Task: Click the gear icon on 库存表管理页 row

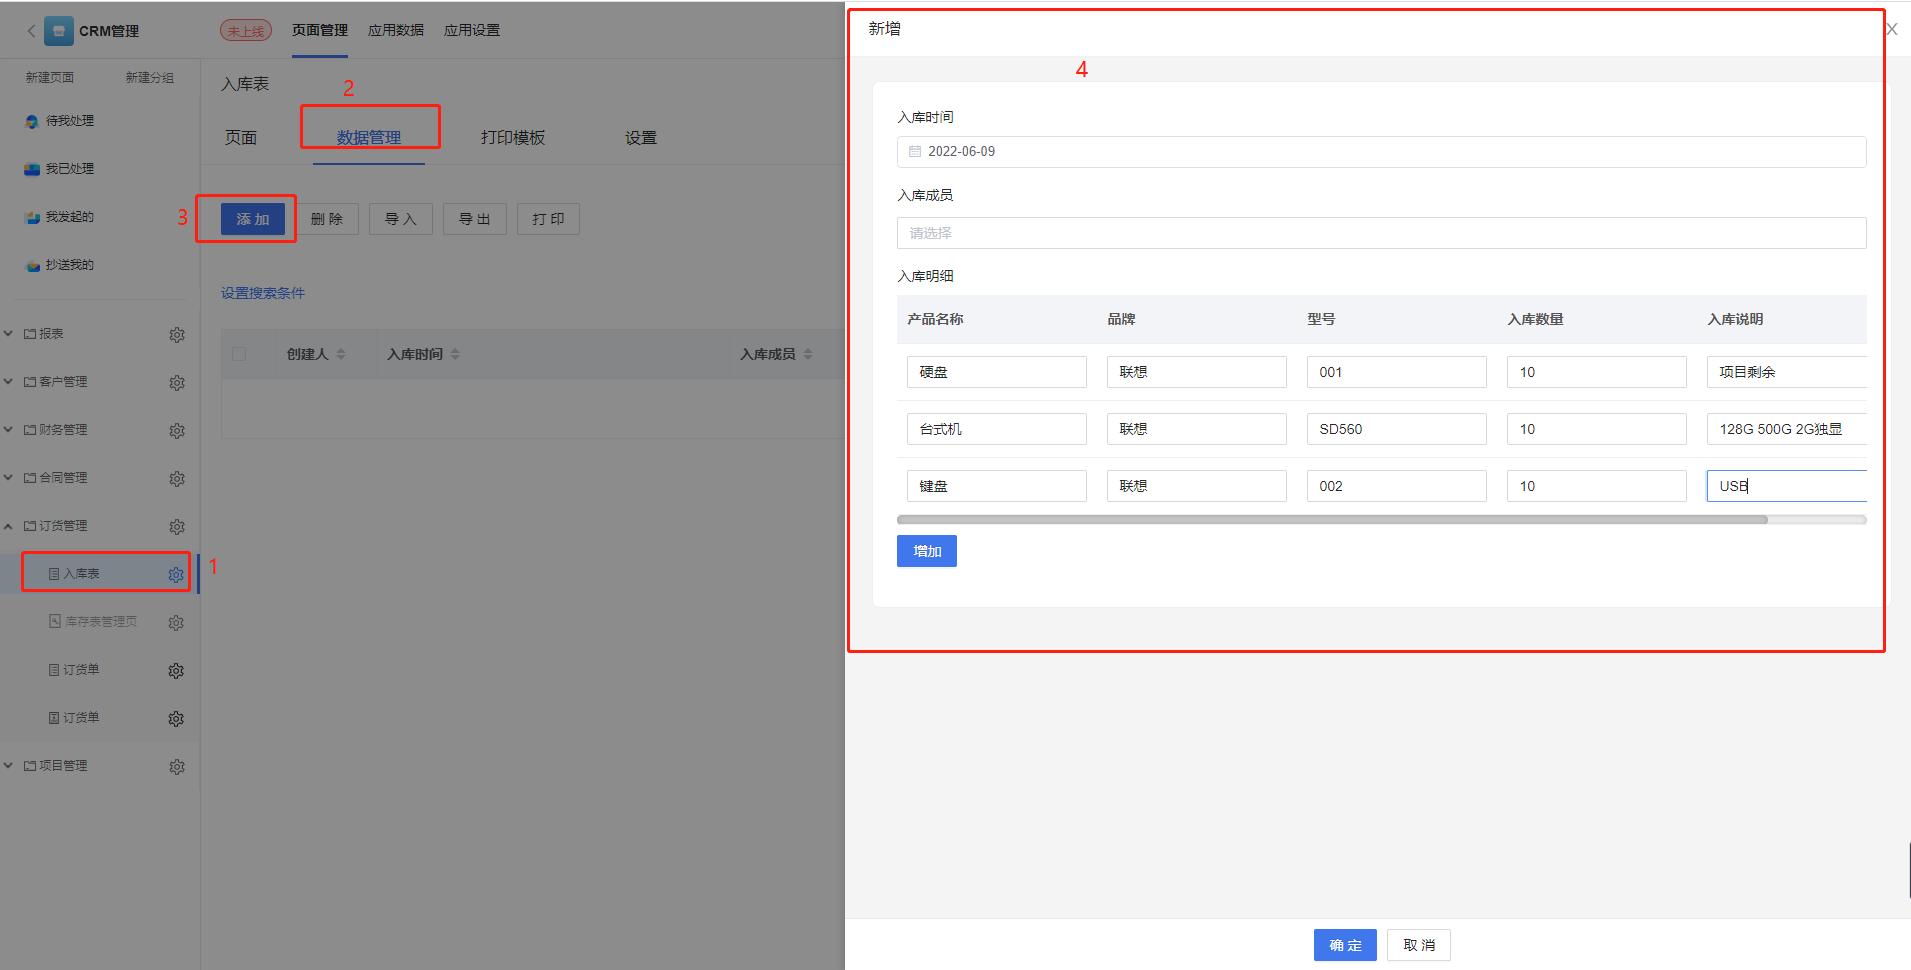Action: click(176, 623)
